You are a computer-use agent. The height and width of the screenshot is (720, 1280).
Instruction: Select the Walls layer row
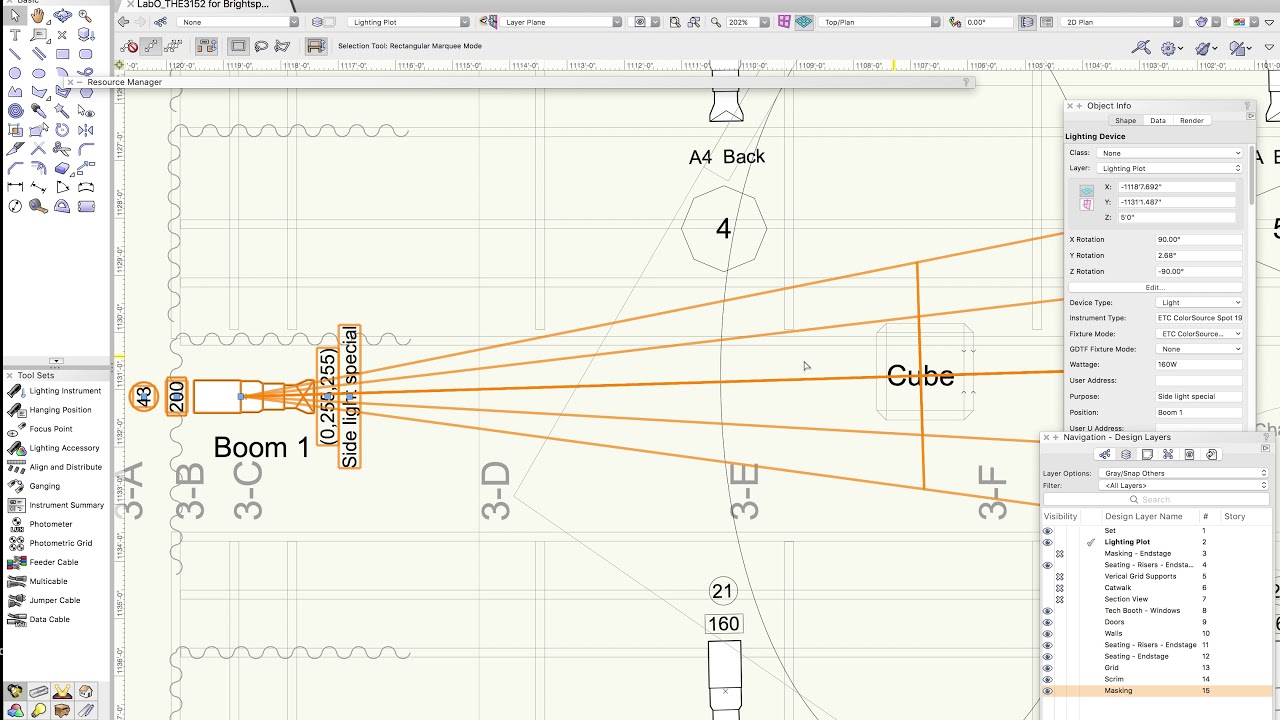pos(1155,634)
